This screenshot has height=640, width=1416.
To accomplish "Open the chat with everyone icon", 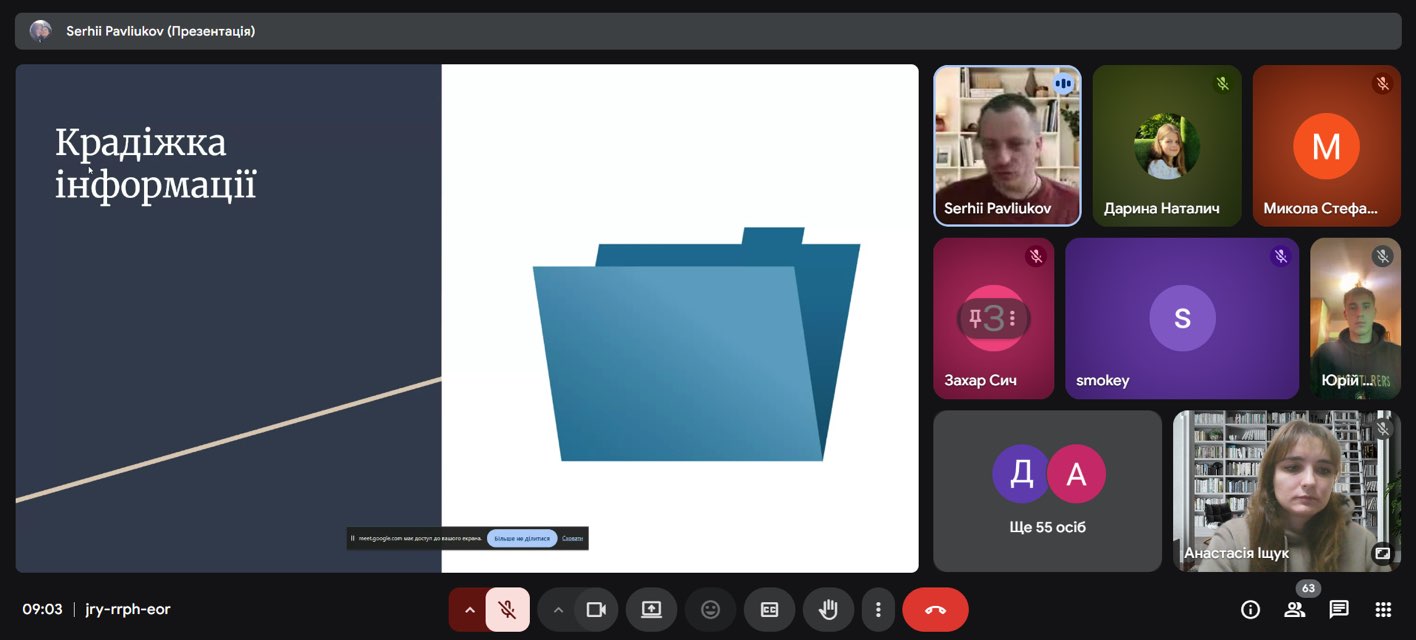I will [1339, 609].
